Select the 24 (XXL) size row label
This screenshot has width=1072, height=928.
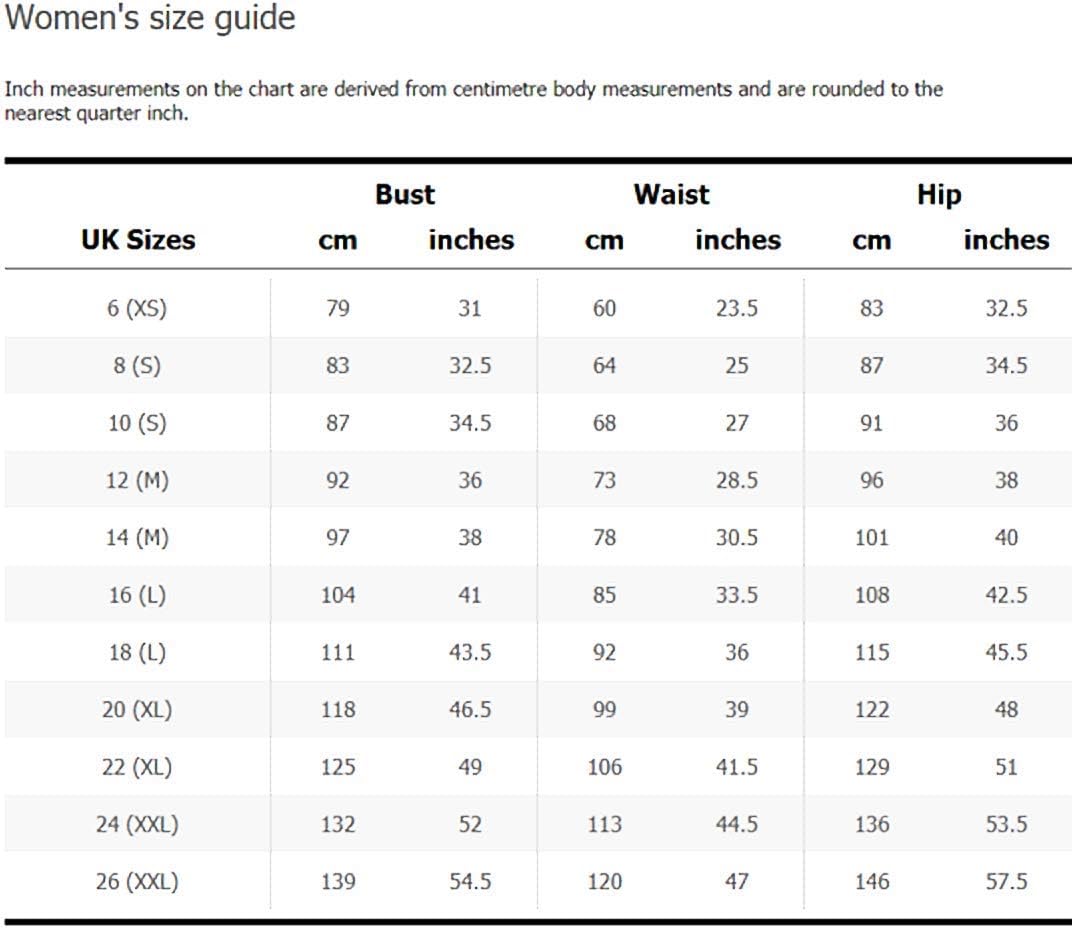137,825
